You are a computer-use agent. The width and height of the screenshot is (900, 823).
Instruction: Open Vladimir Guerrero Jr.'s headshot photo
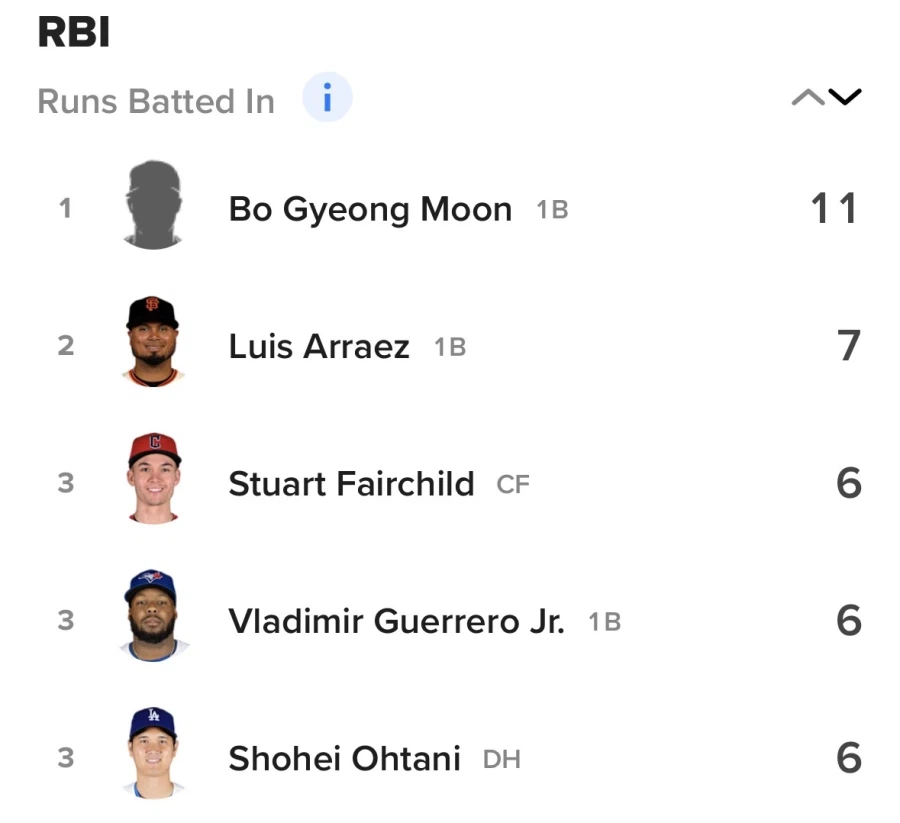click(153, 617)
